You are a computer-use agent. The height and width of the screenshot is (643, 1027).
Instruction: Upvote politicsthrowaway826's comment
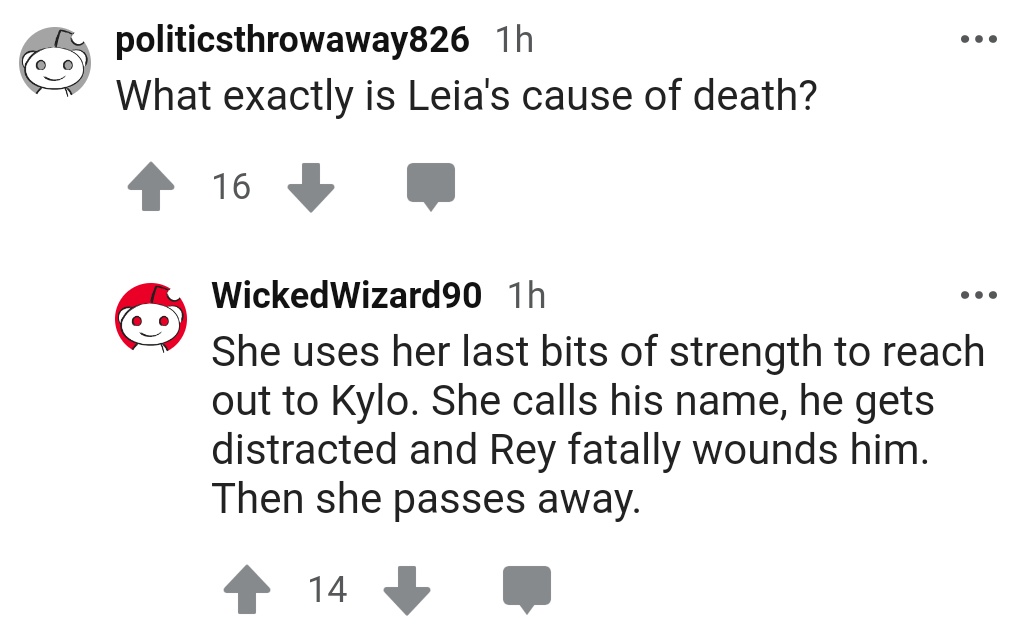[151, 187]
